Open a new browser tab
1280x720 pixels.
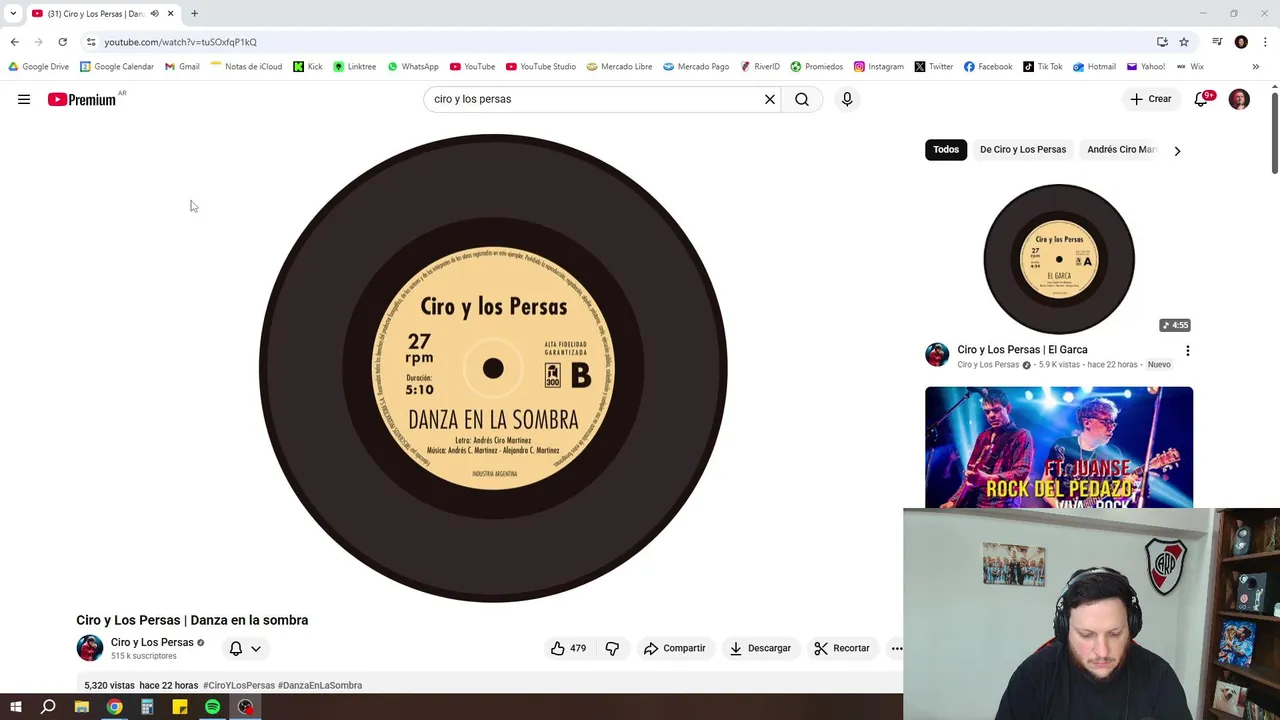coord(194,14)
